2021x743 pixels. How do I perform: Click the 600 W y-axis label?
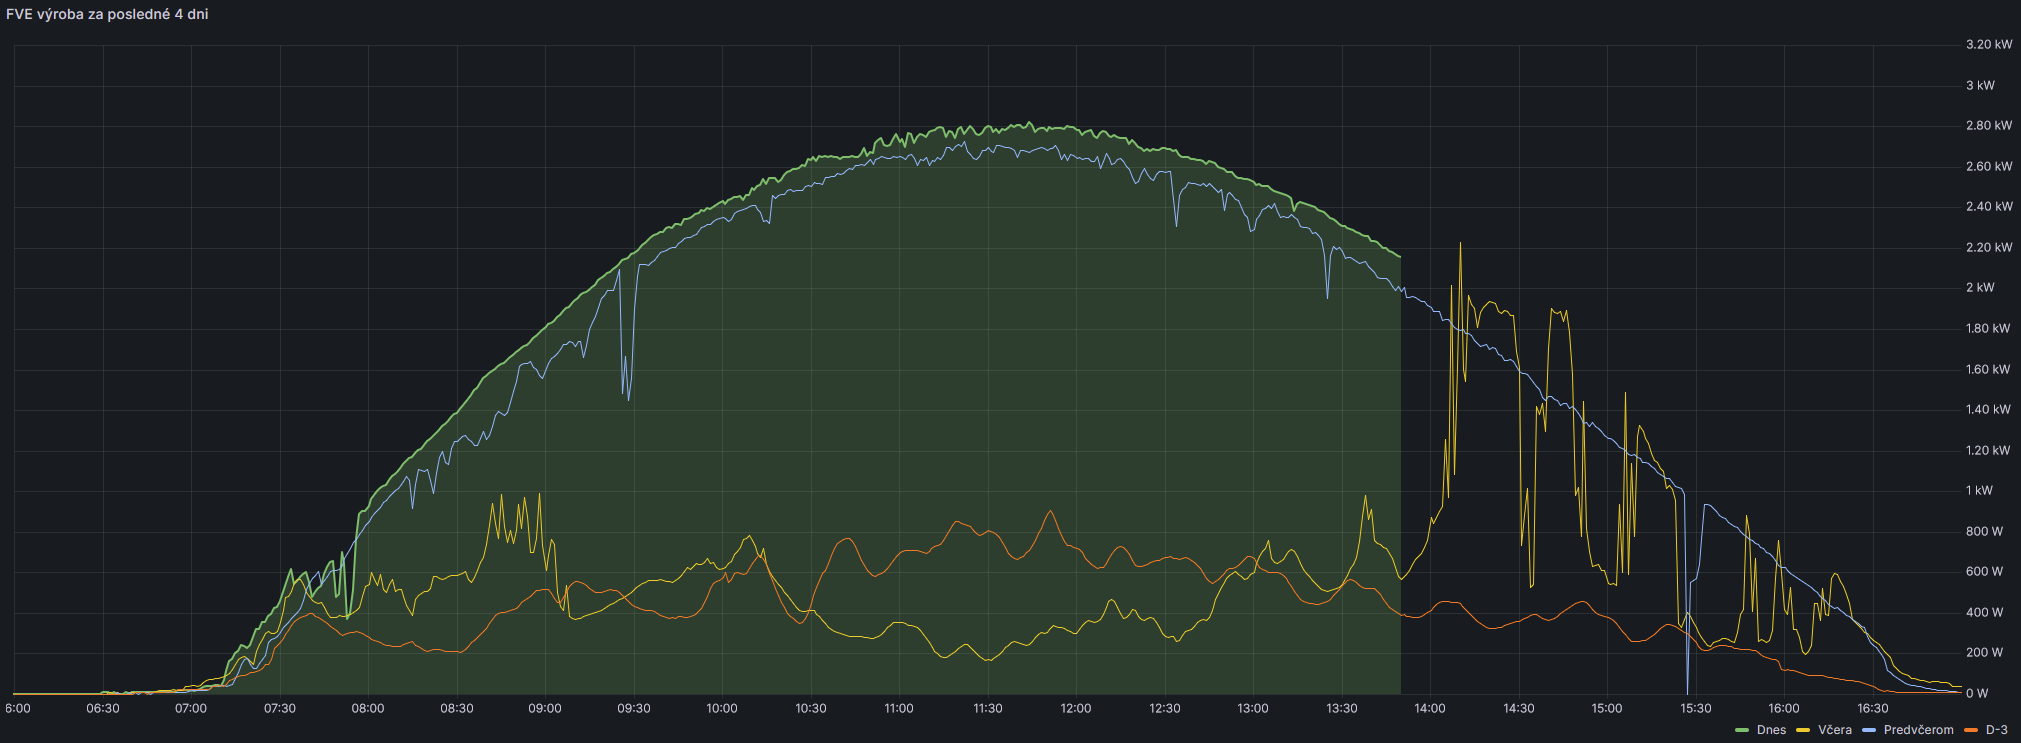click(x=1984, y=572)
